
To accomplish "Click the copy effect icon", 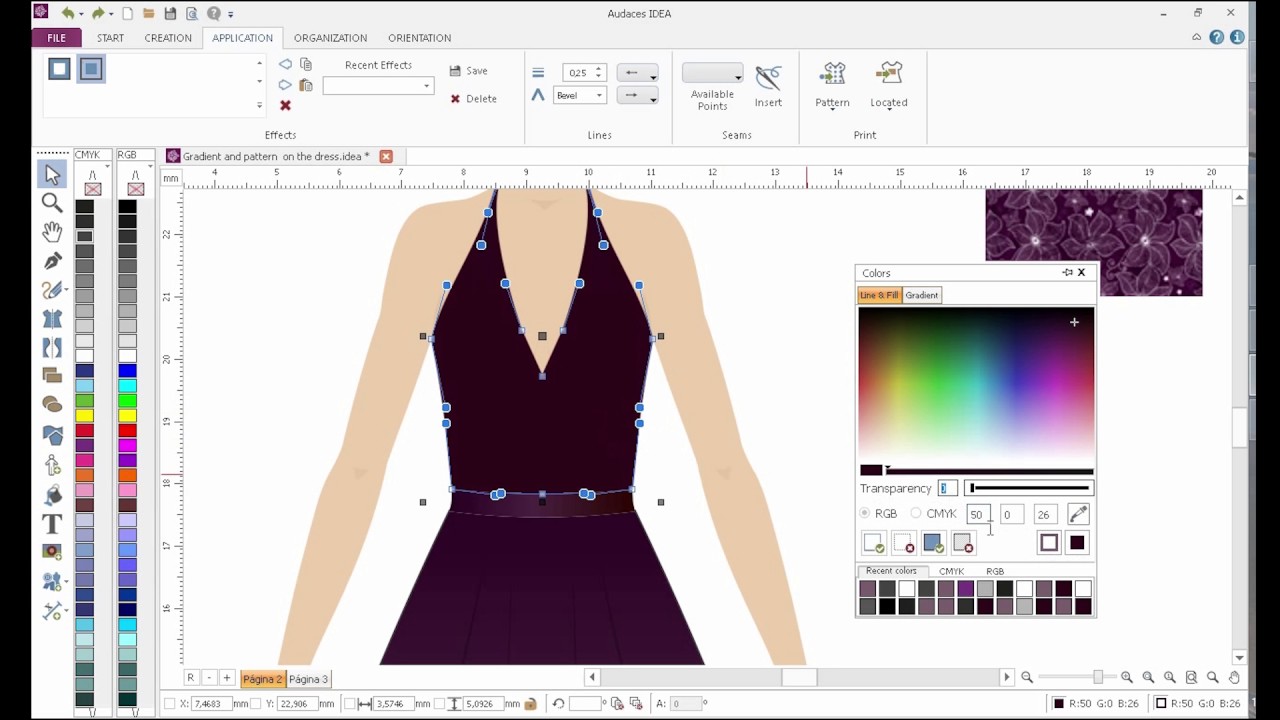I will [306, 64].
